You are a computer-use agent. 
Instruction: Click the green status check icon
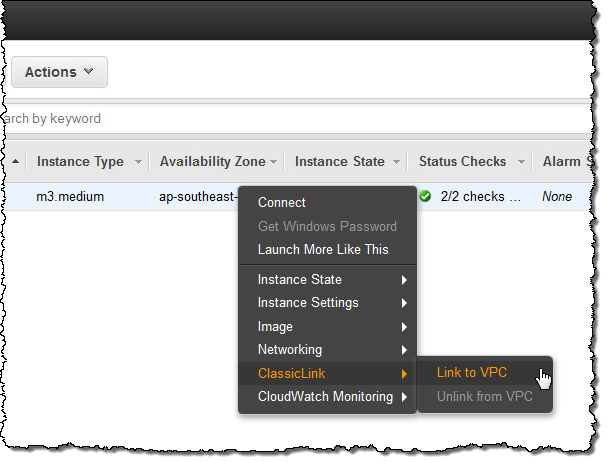pyautogui.click(x=426, y=197)
